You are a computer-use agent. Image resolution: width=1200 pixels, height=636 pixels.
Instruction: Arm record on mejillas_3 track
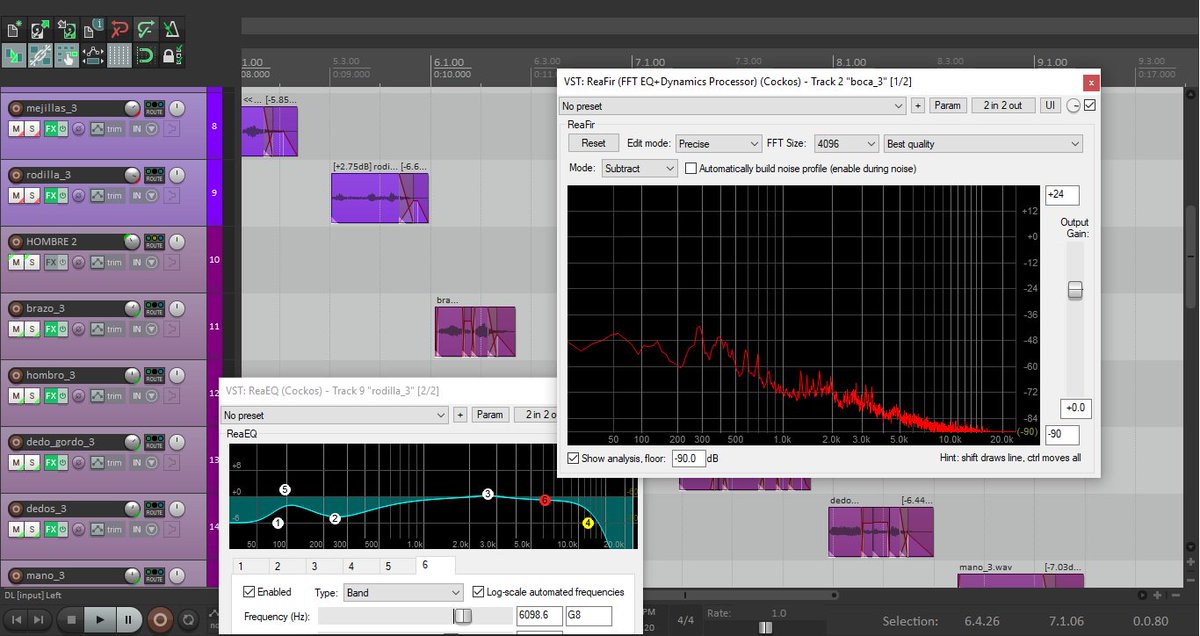point(16,108)
